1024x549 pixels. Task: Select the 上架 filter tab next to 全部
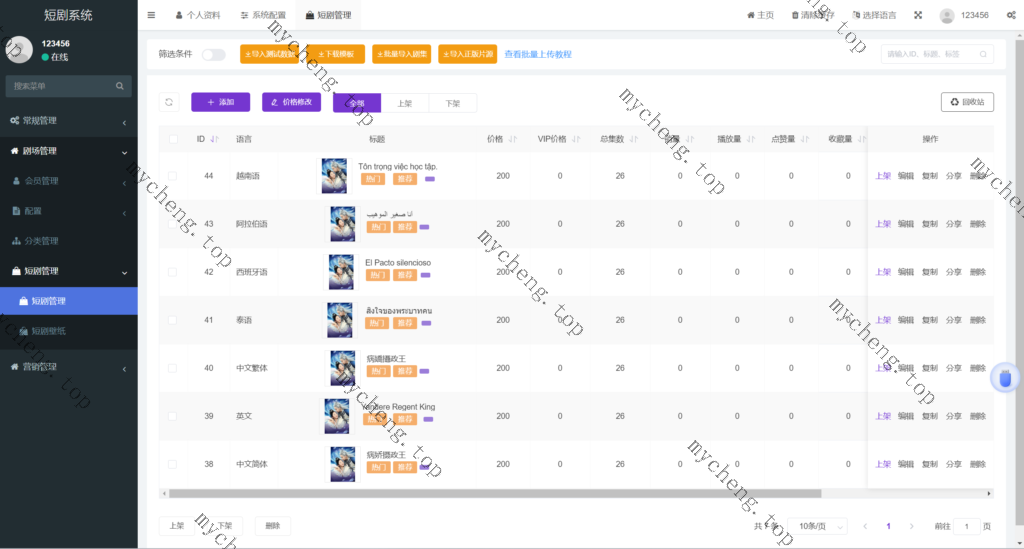click(405, 103)
